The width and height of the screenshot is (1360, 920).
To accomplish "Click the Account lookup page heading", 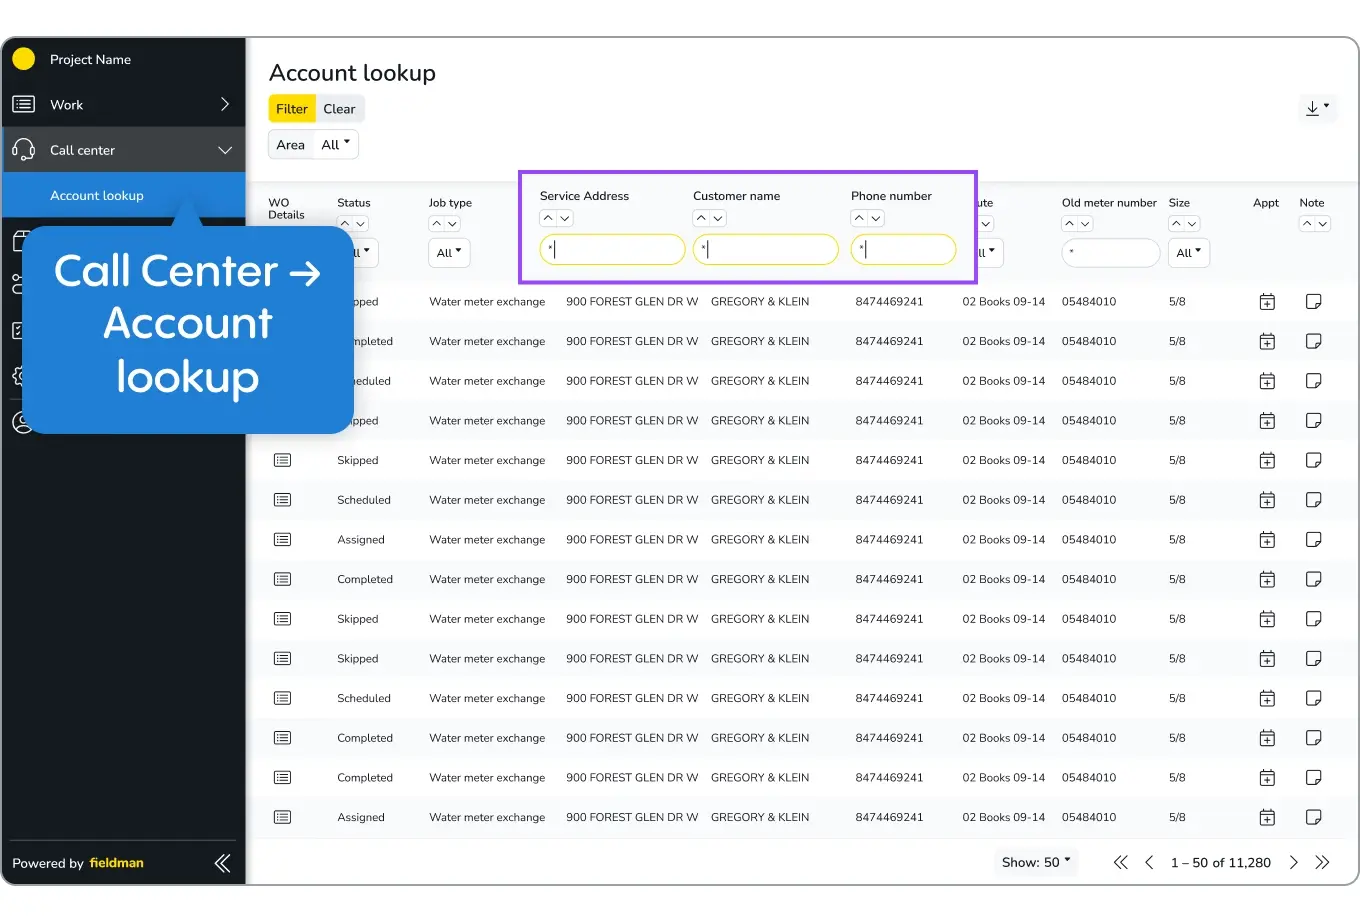I will click(352, 73).
